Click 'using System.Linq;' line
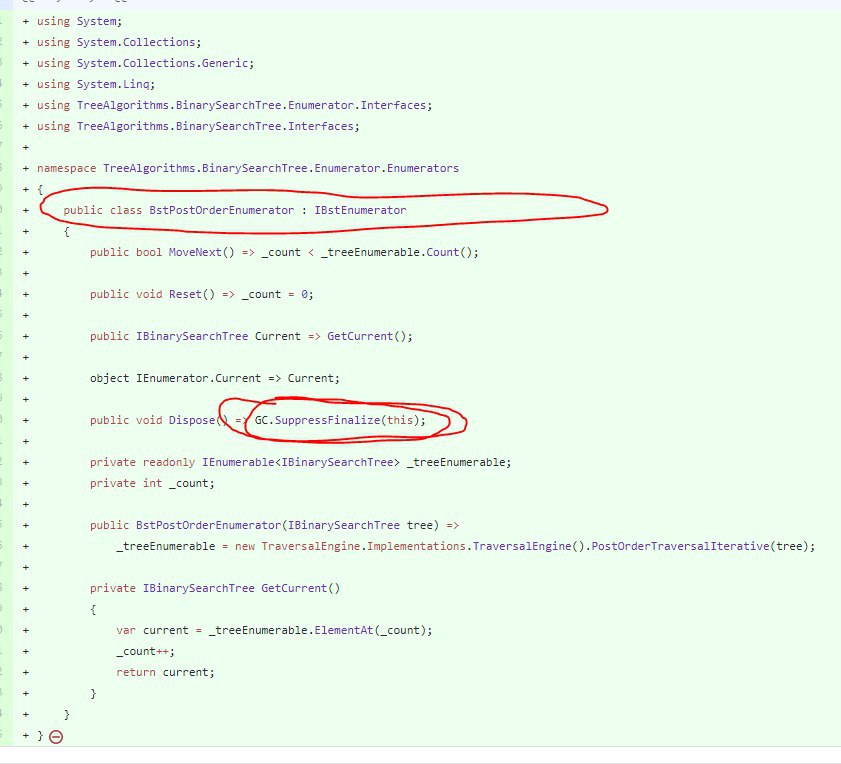Image resolution: width=841 pixels, height=764 pixels. pos(95,84)
